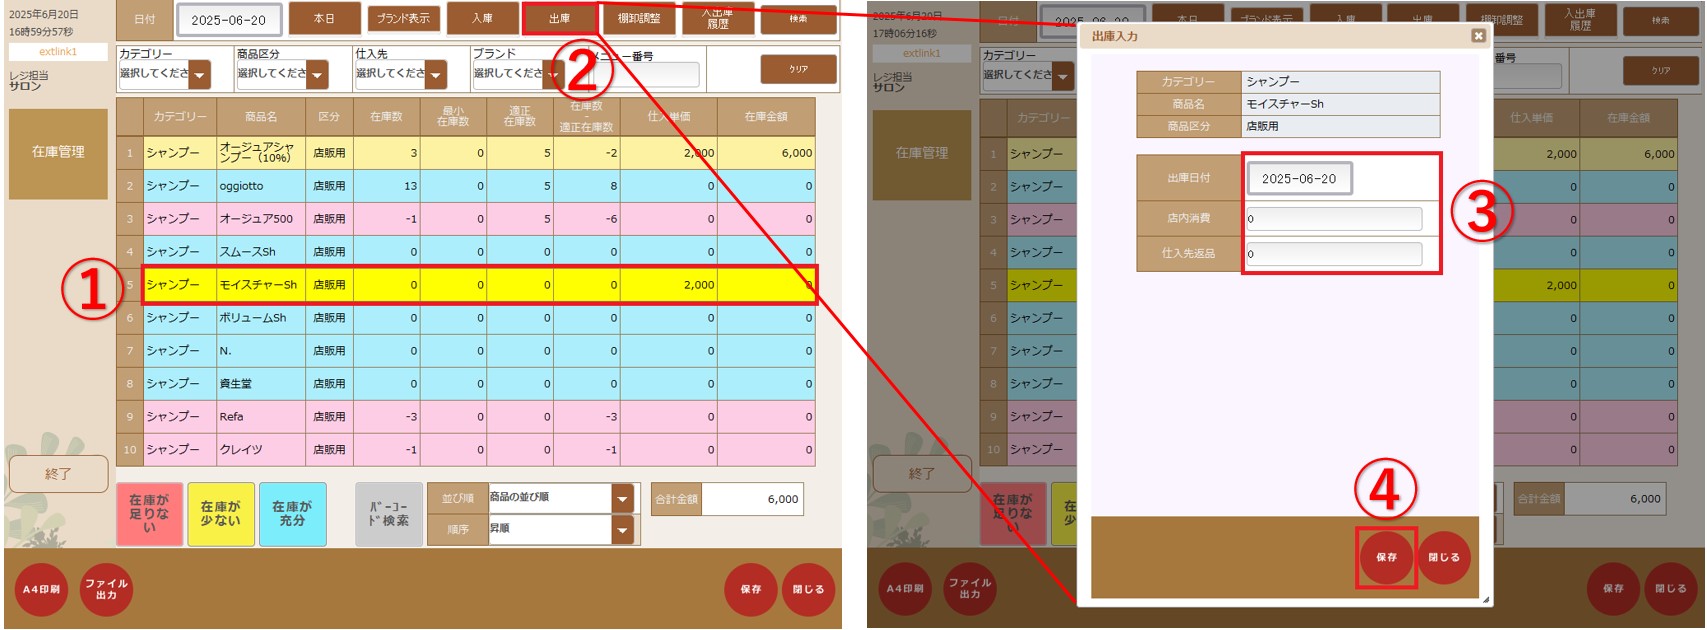
Task: Open the 仕入先 filter dropdown
Action: coord(400,74)
